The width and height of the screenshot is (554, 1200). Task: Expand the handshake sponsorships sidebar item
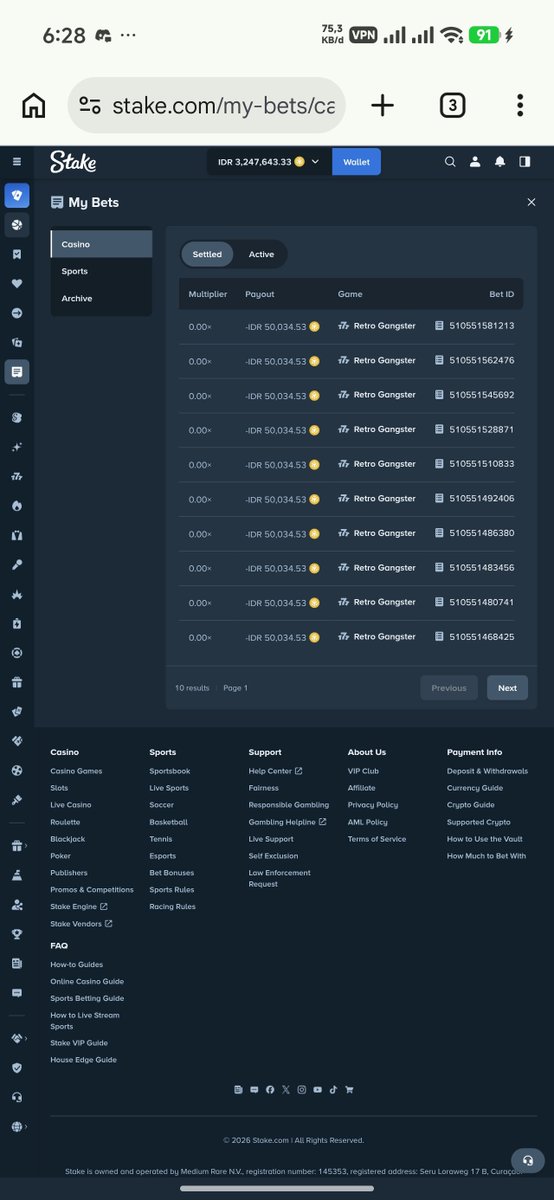click(17, 1038)
